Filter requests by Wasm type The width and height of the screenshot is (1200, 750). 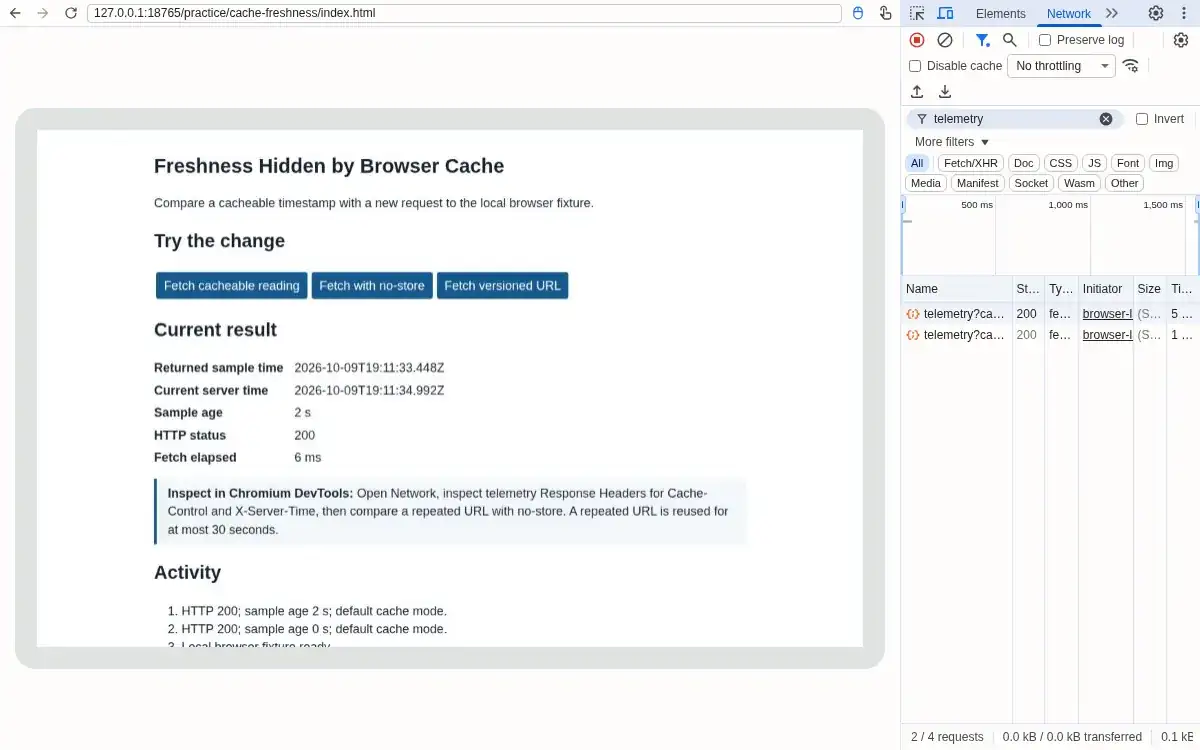click(1079, 183)
